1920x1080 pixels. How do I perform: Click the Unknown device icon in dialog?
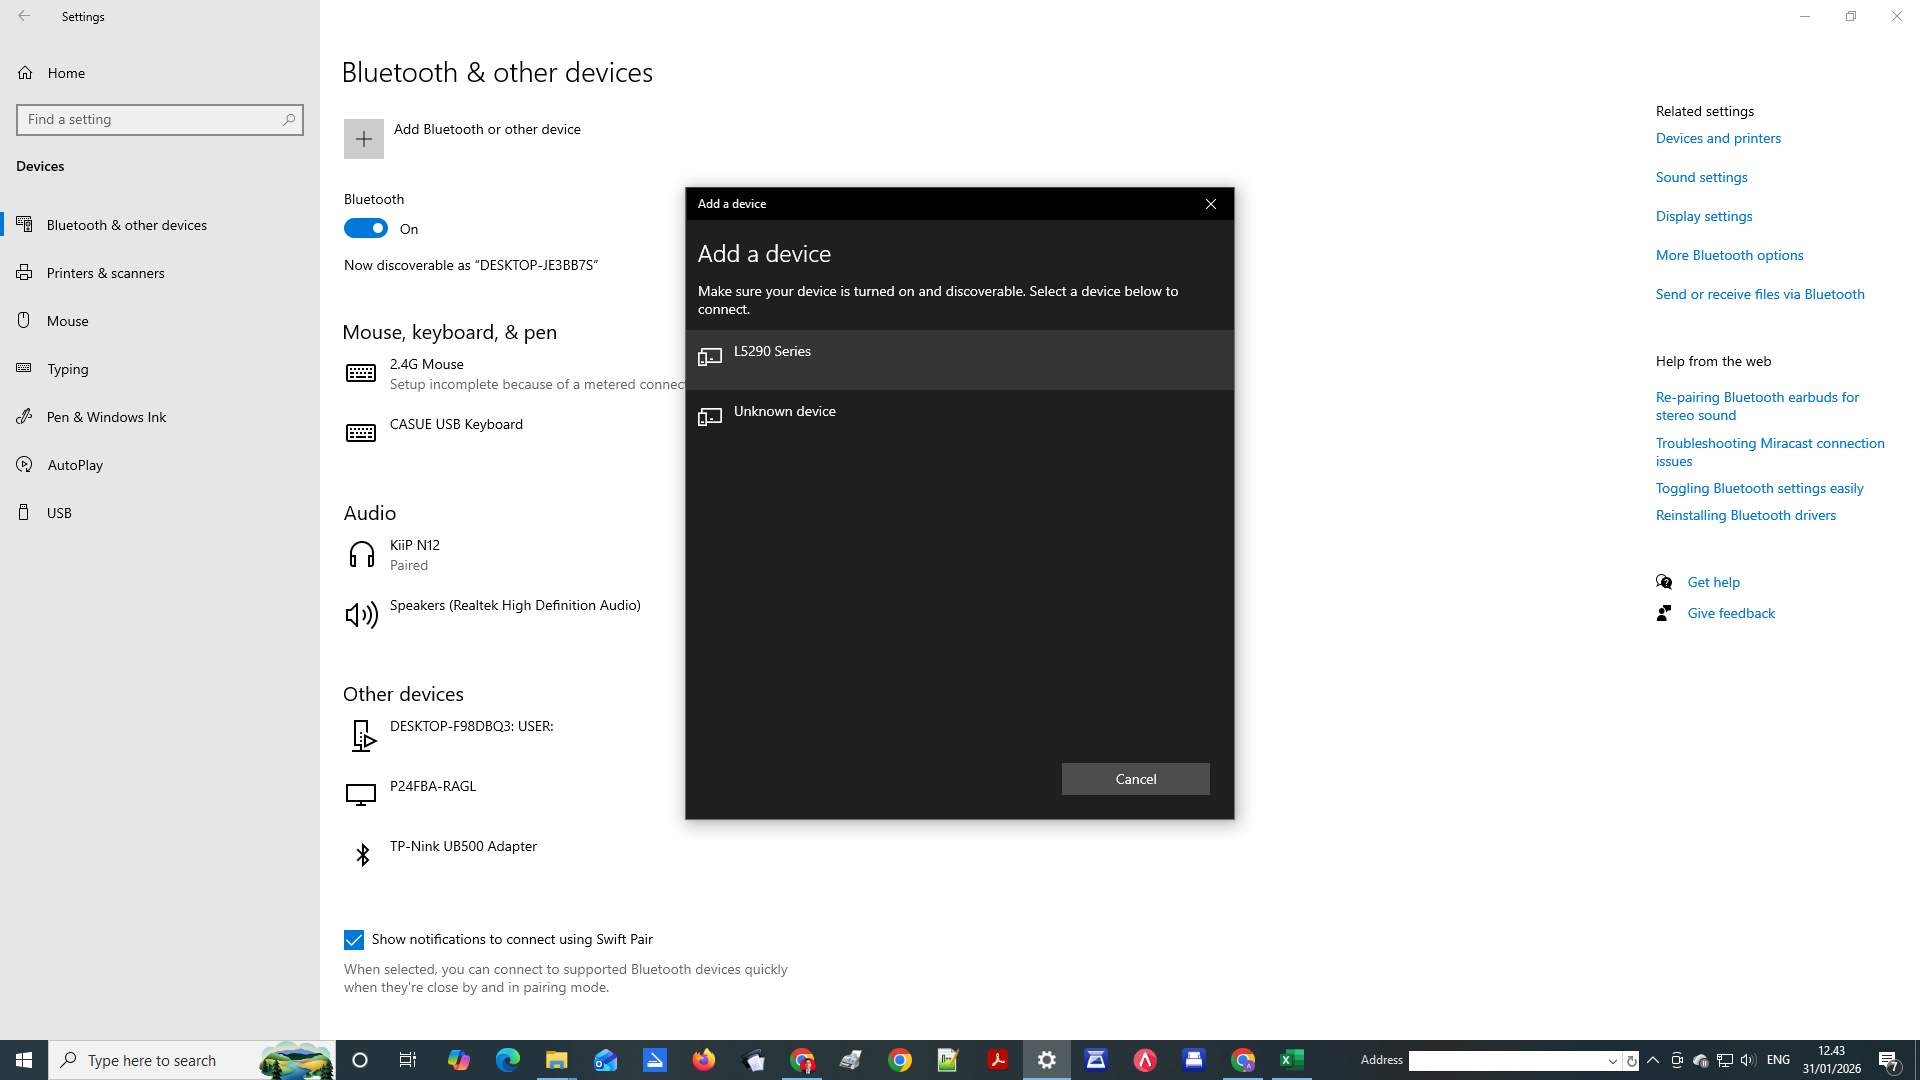(710, 417)
